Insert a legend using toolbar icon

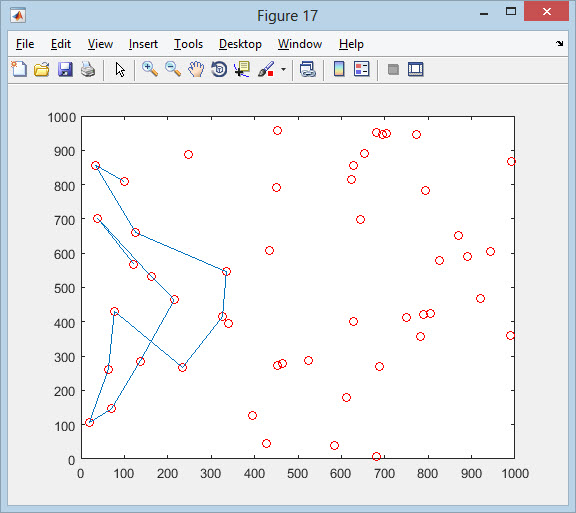click(361, 69)
